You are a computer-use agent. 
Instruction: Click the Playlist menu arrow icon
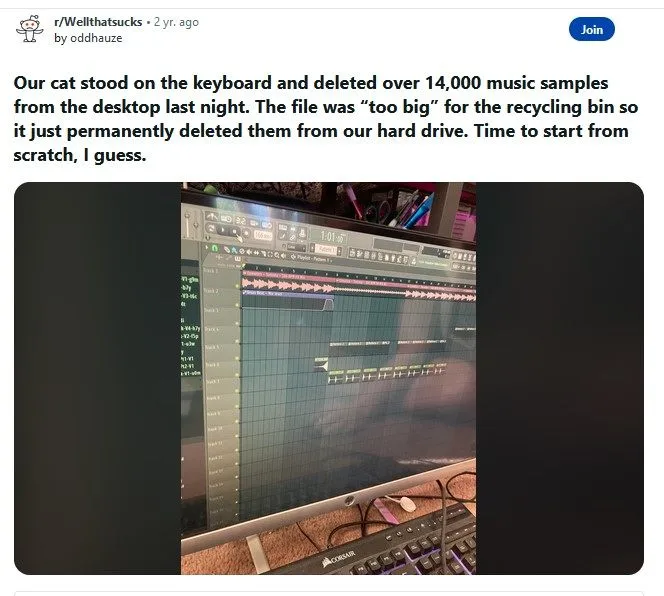[293, 257]
